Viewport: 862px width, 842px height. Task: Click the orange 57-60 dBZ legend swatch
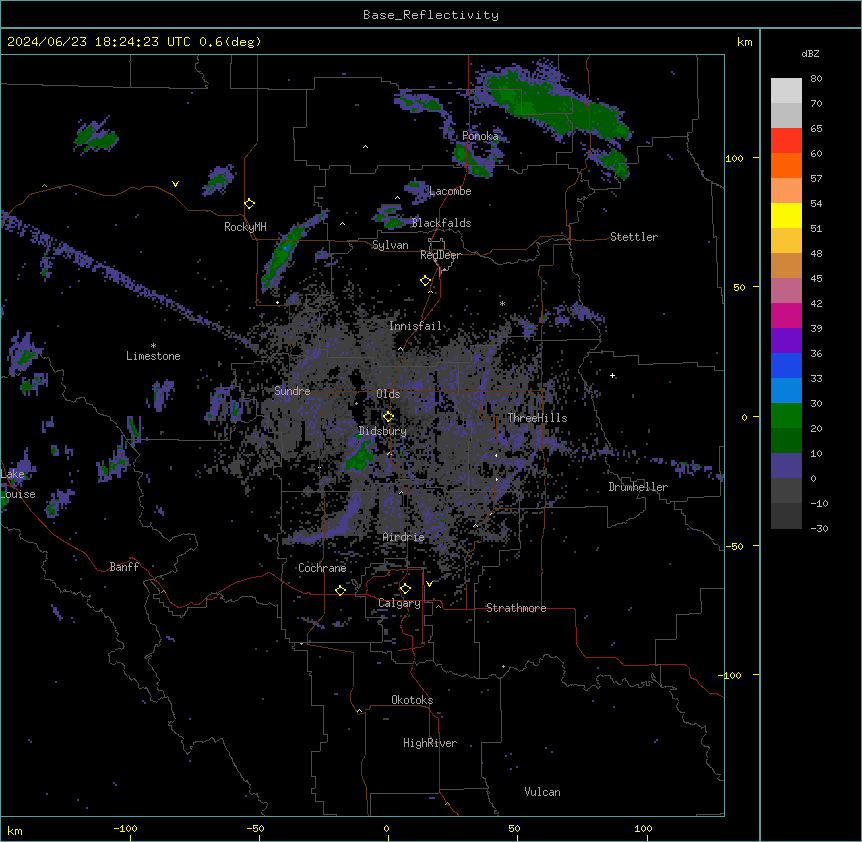[786, 165]
